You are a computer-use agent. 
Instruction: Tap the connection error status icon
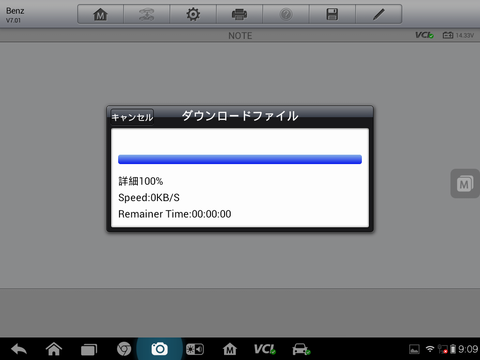(x=443, y=349)
